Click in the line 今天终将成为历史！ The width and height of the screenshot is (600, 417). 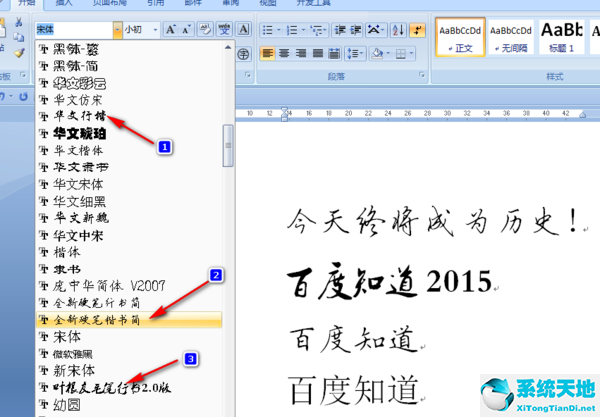(432, 222)
